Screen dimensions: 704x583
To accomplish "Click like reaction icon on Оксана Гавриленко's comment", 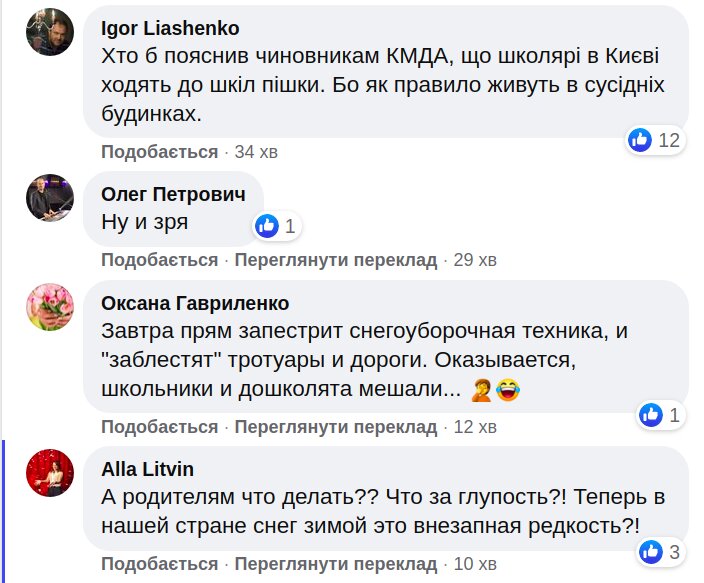I will (651, 414).
